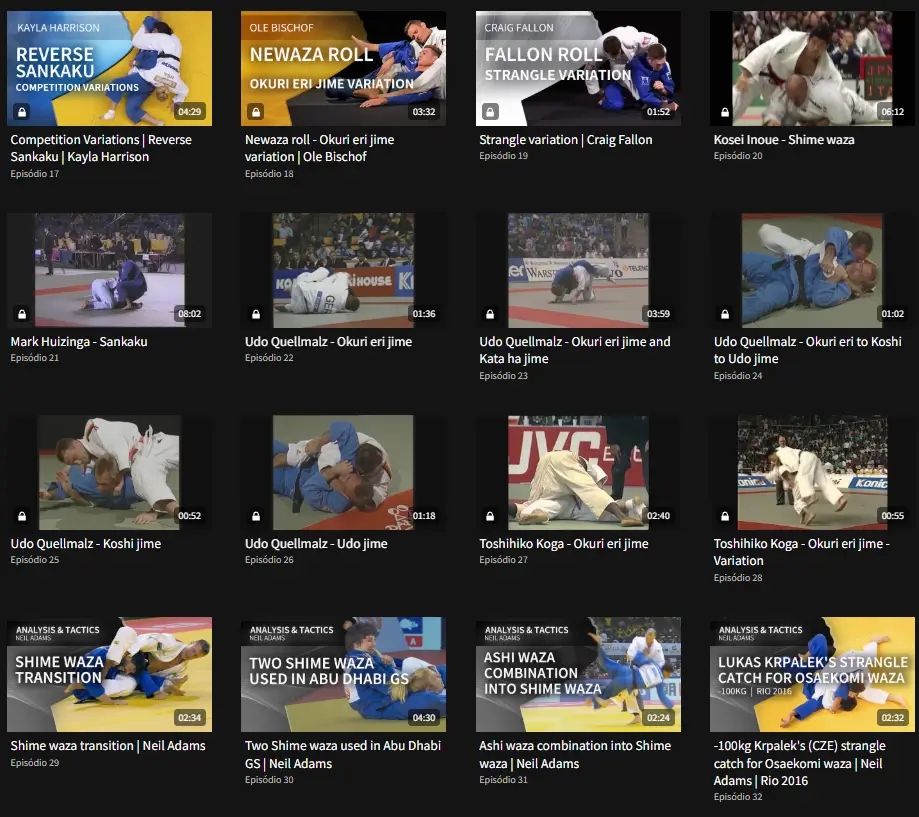
Task: Open Lukas Krpalek's Strangle Catch thumbnail
Action: (812, 674)
